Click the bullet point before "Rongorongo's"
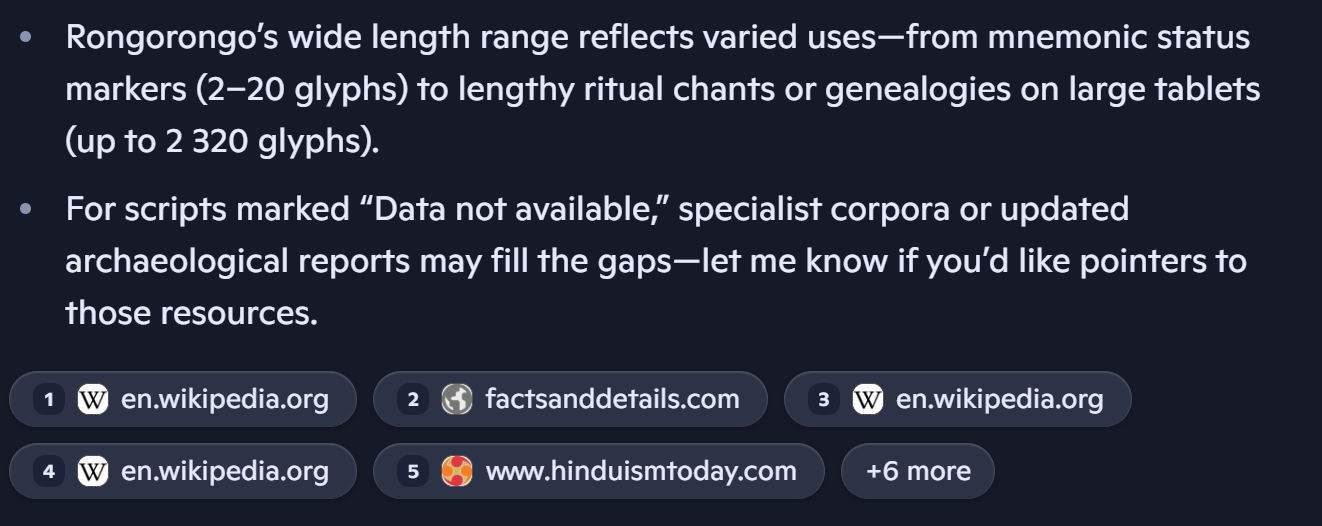This screenshot has width=1322, height=526. click(27, 38)
